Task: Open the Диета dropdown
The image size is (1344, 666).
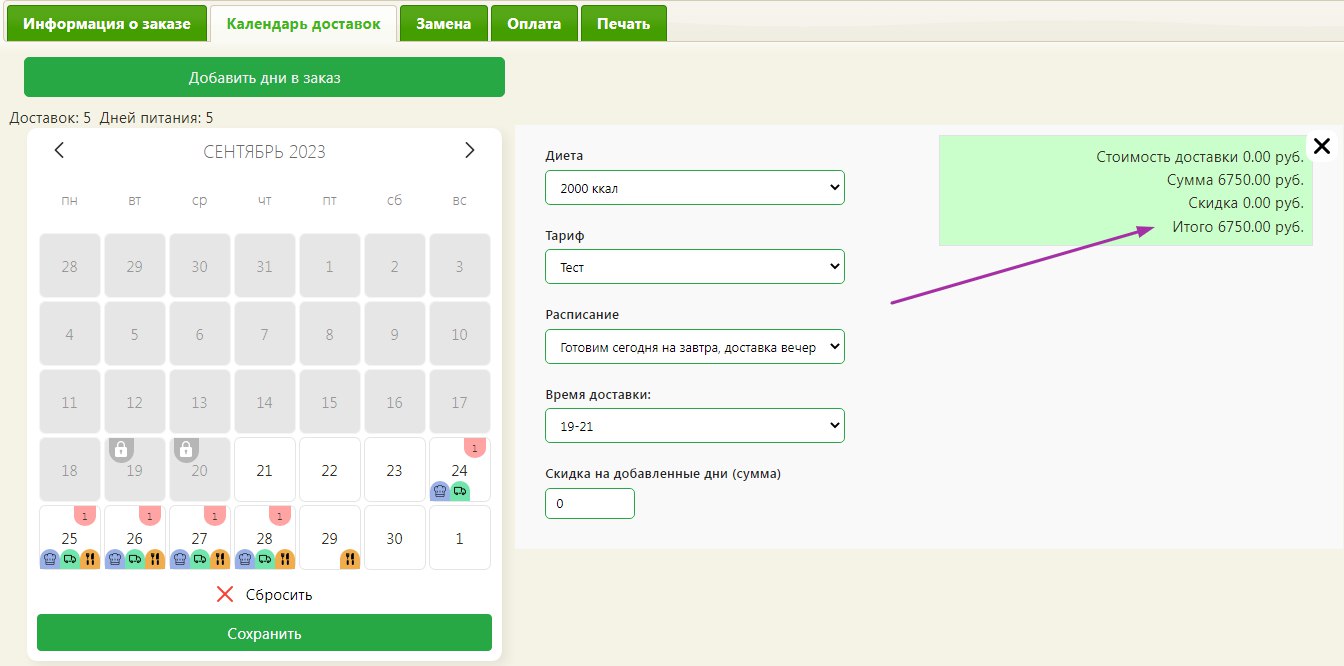Action: point(695,188)
